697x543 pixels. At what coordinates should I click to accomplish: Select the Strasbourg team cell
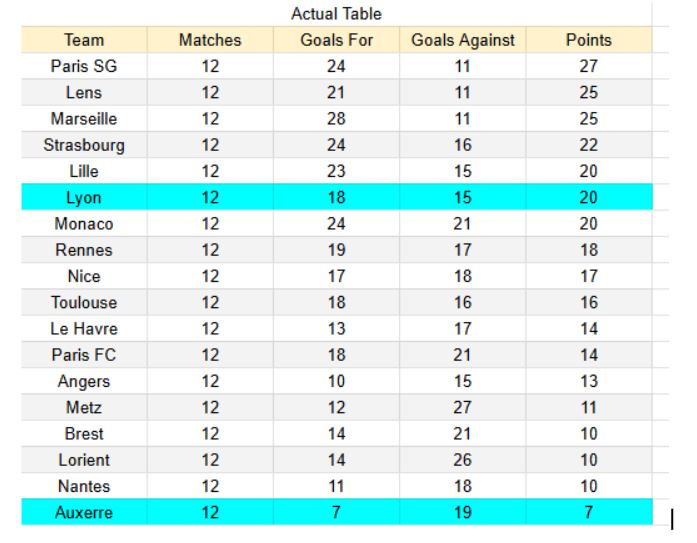(x=83, y=145)
